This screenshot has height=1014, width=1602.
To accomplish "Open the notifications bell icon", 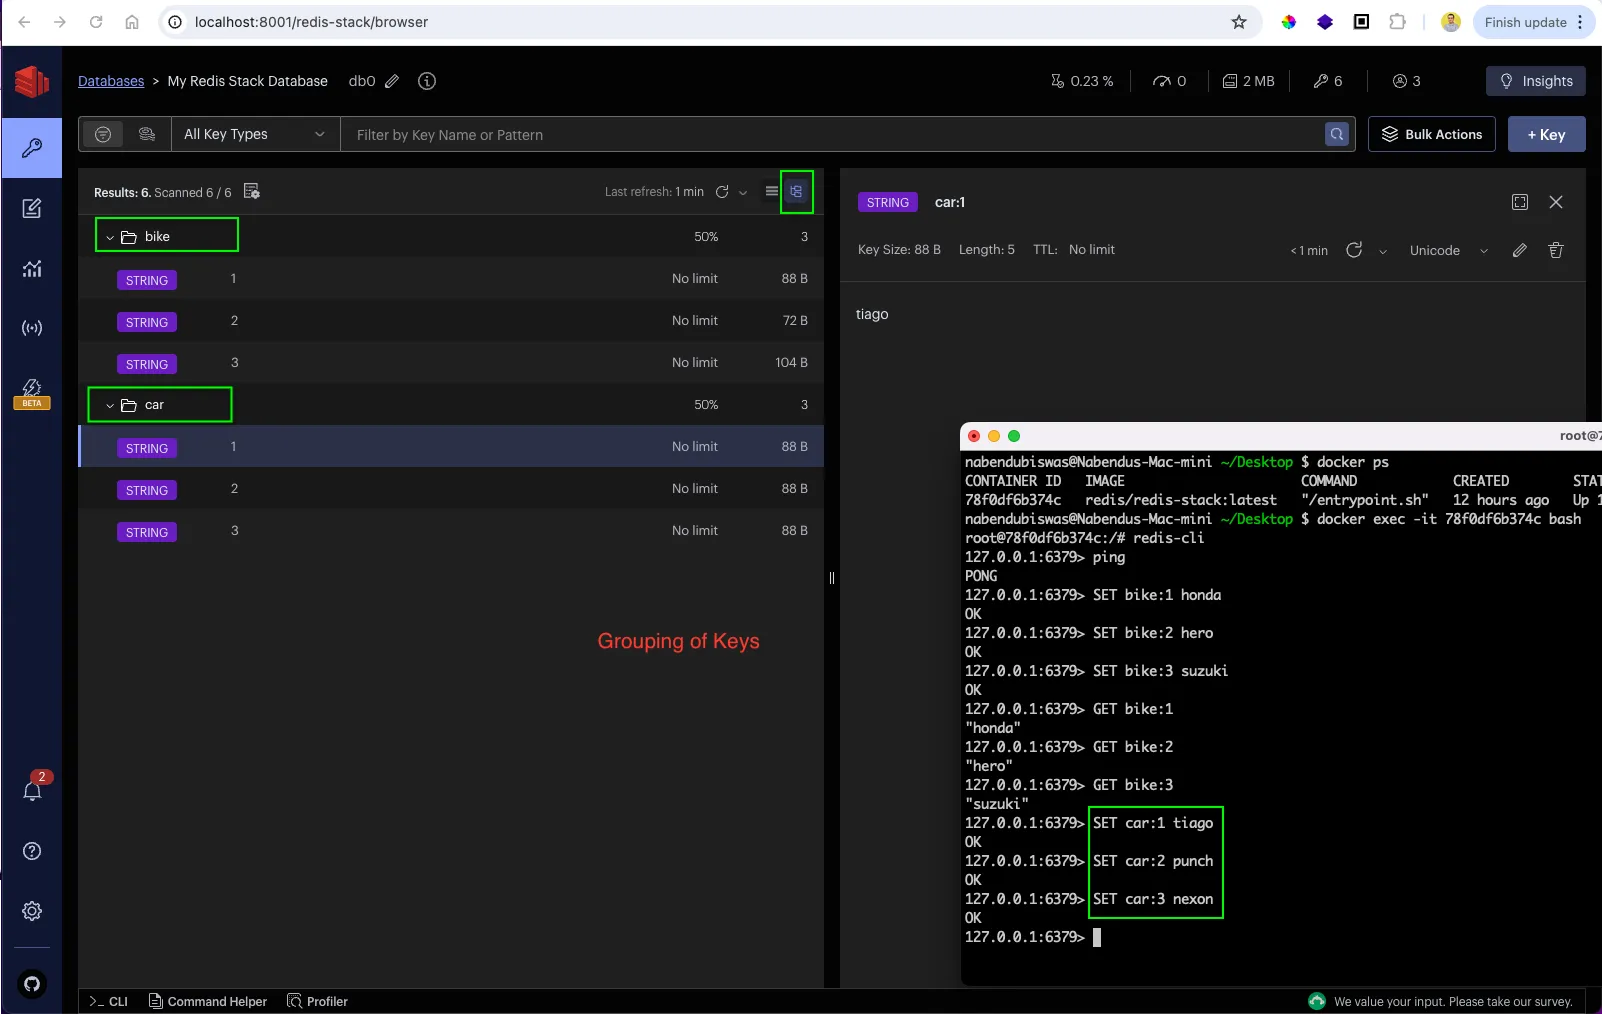I will click(x=32, y=791).
